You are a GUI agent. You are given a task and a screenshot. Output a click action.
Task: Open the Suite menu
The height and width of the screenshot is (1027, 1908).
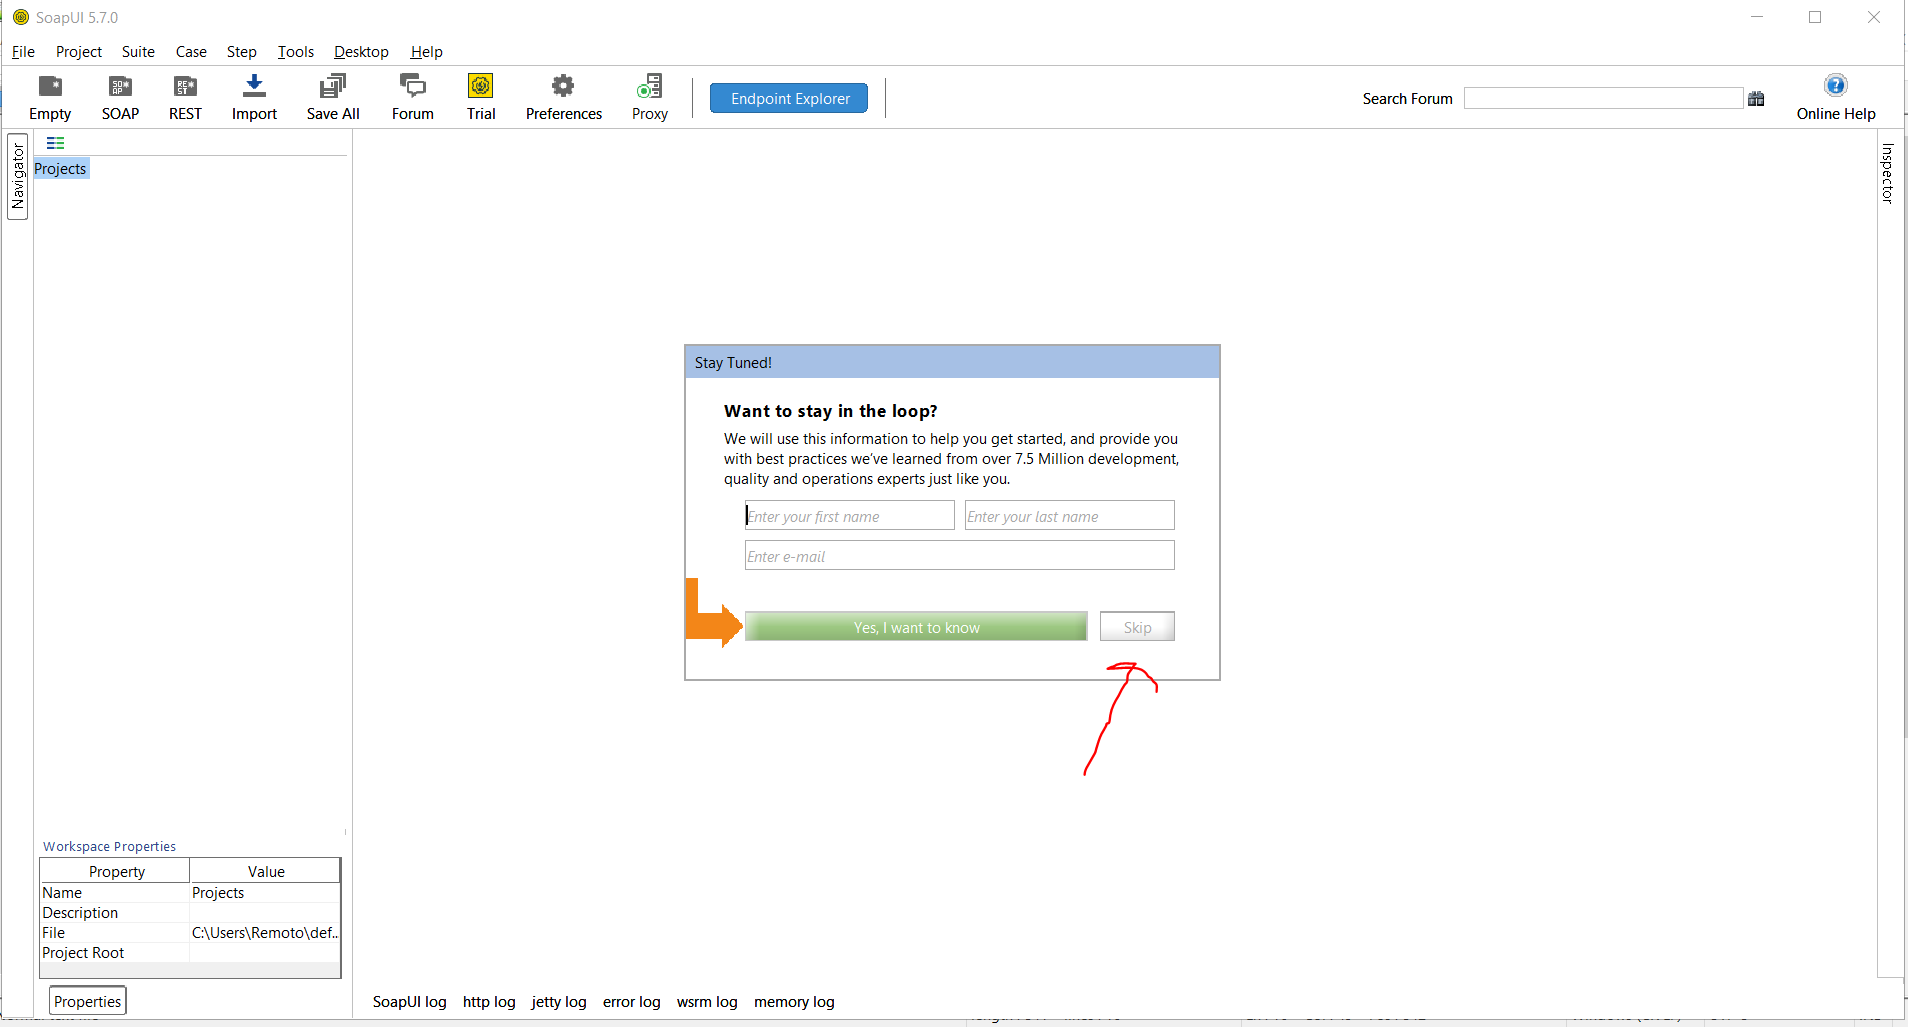(138, 52)
